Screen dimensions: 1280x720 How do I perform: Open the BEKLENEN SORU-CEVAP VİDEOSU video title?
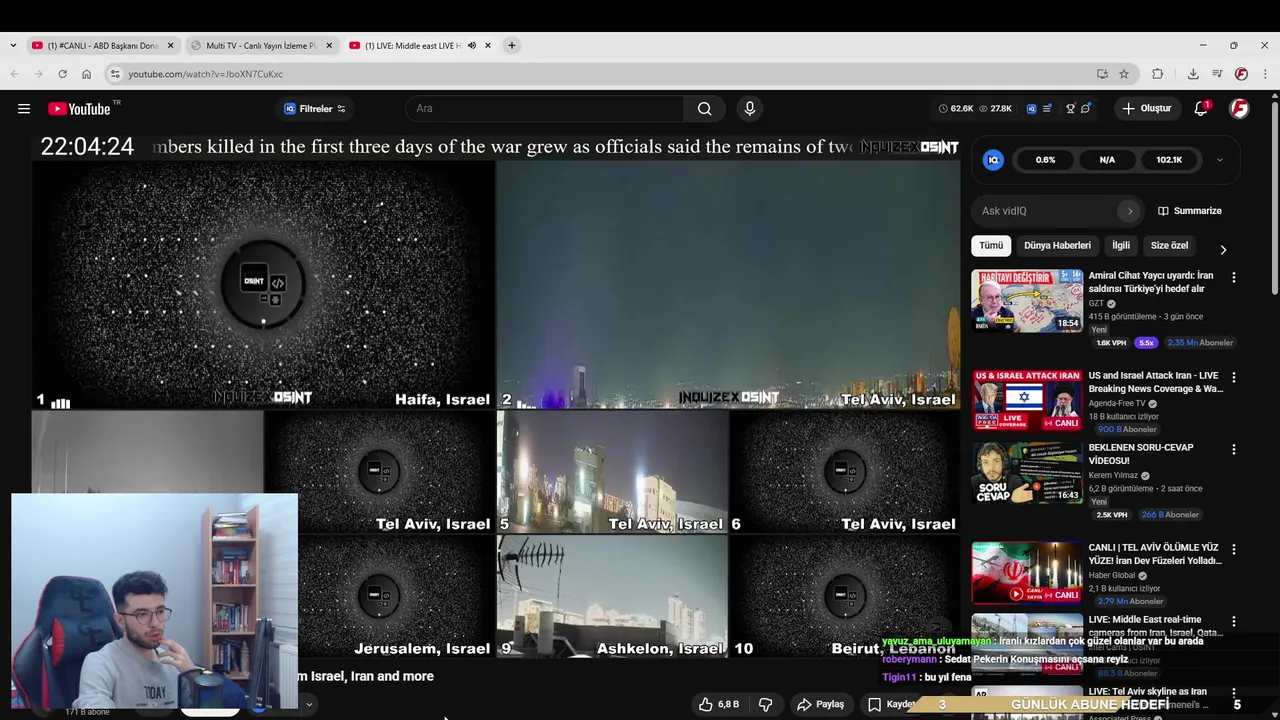1141,454
